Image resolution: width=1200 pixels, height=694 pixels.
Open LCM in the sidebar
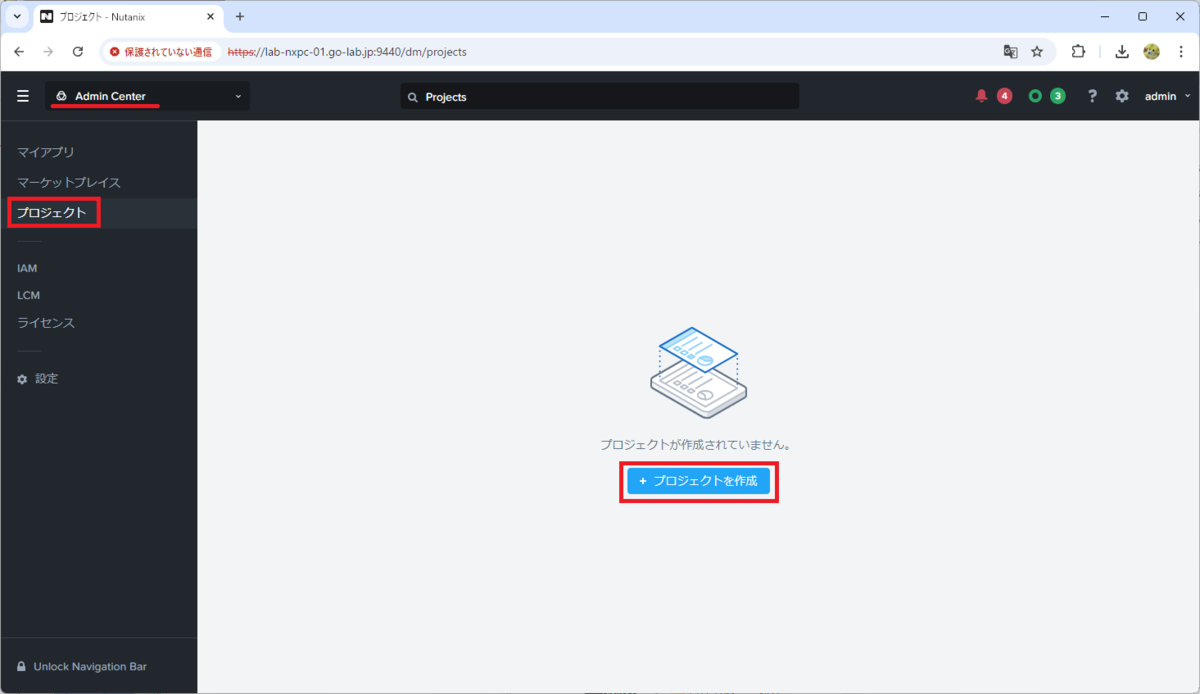pyautogui.click(x=28, y=295)
